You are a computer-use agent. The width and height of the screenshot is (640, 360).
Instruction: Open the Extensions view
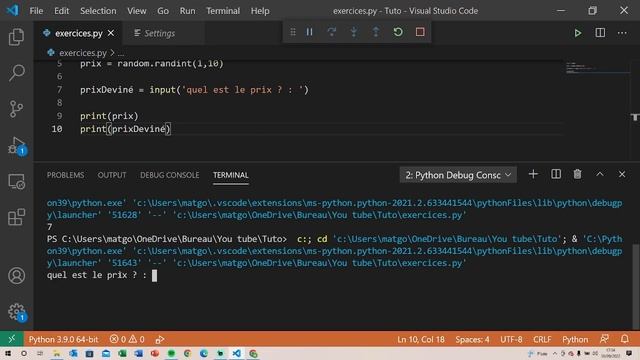tap(16, 217)
